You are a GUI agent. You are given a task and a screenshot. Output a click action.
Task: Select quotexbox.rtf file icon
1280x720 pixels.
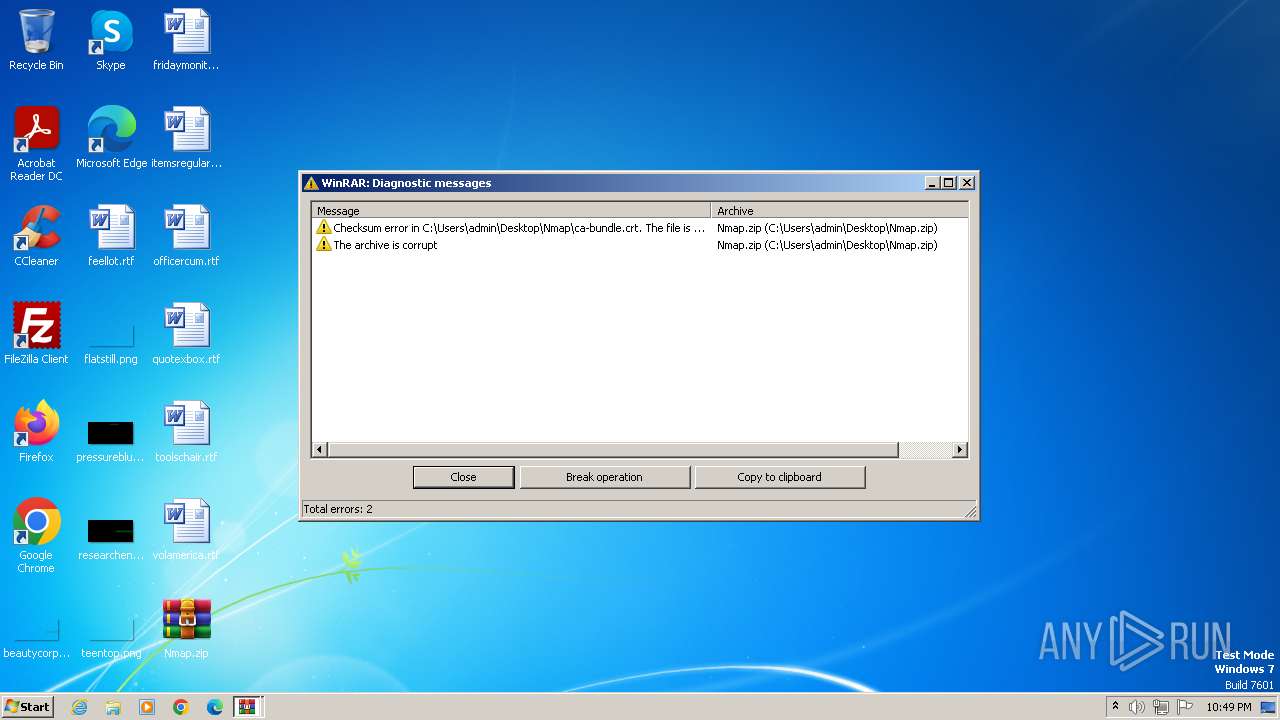tap(186, 334)
